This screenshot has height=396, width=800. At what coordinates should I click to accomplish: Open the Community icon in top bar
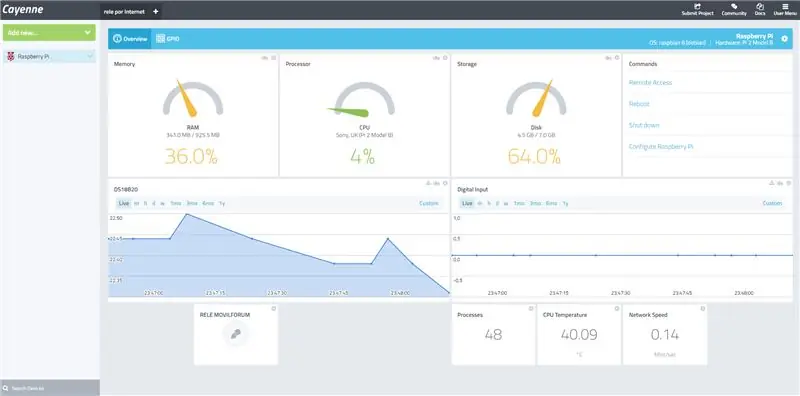coord(734,7)
